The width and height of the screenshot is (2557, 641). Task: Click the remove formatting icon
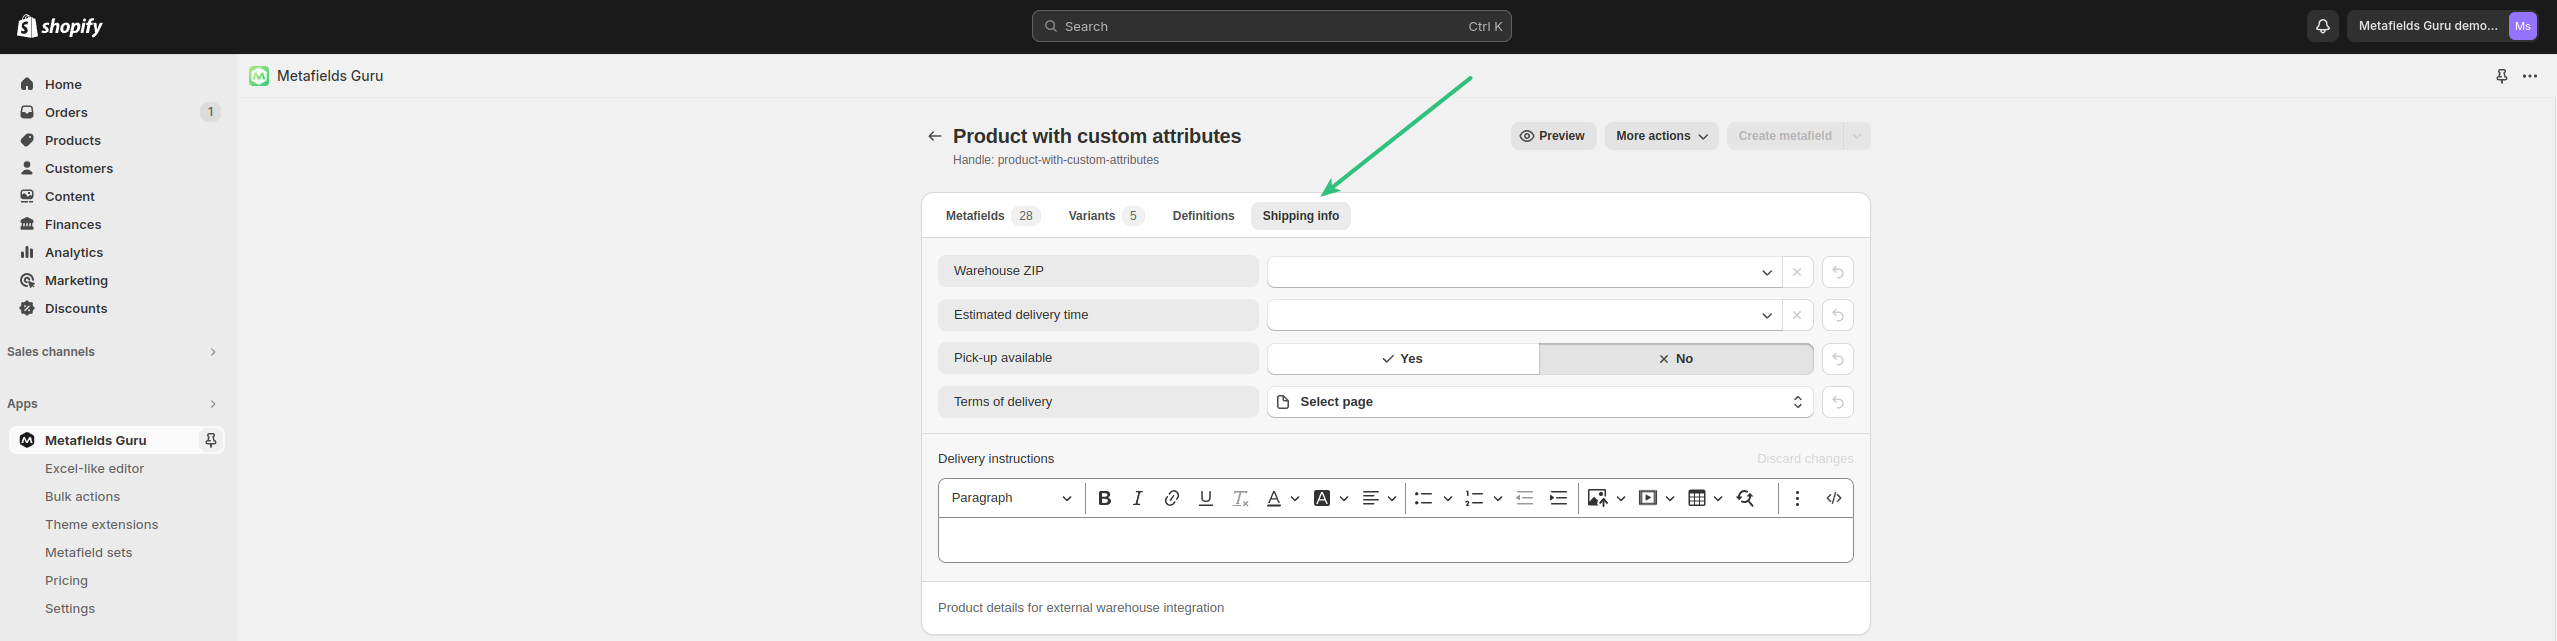[x=1240, y=498]
